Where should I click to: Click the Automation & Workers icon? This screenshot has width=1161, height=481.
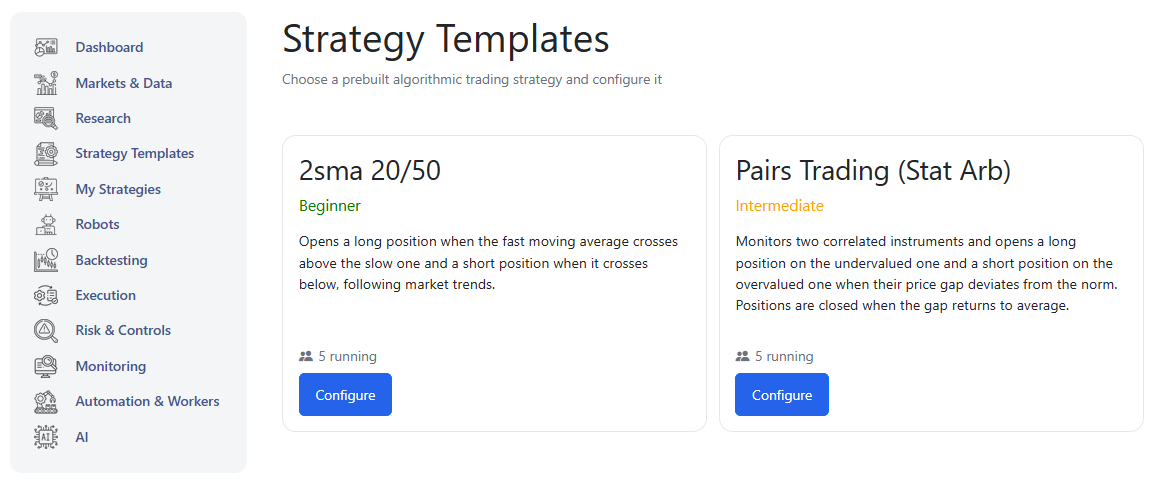click(x=46, y=401)
